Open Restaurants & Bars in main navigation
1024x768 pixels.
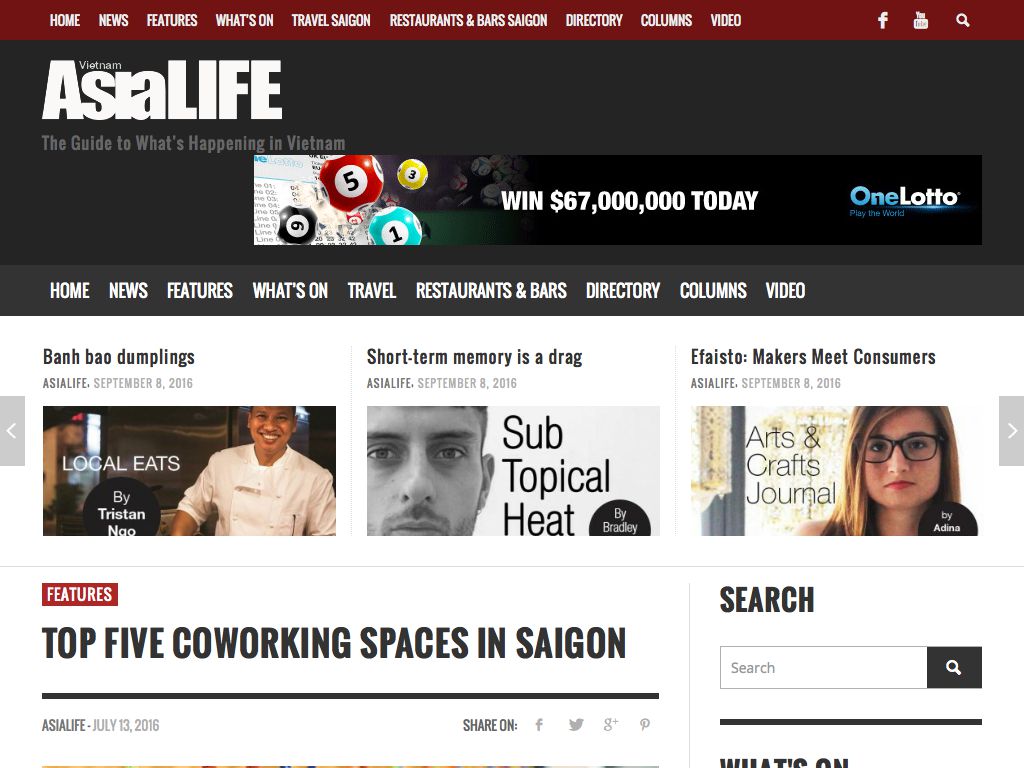pyautogui.click(x=491, y=291)
